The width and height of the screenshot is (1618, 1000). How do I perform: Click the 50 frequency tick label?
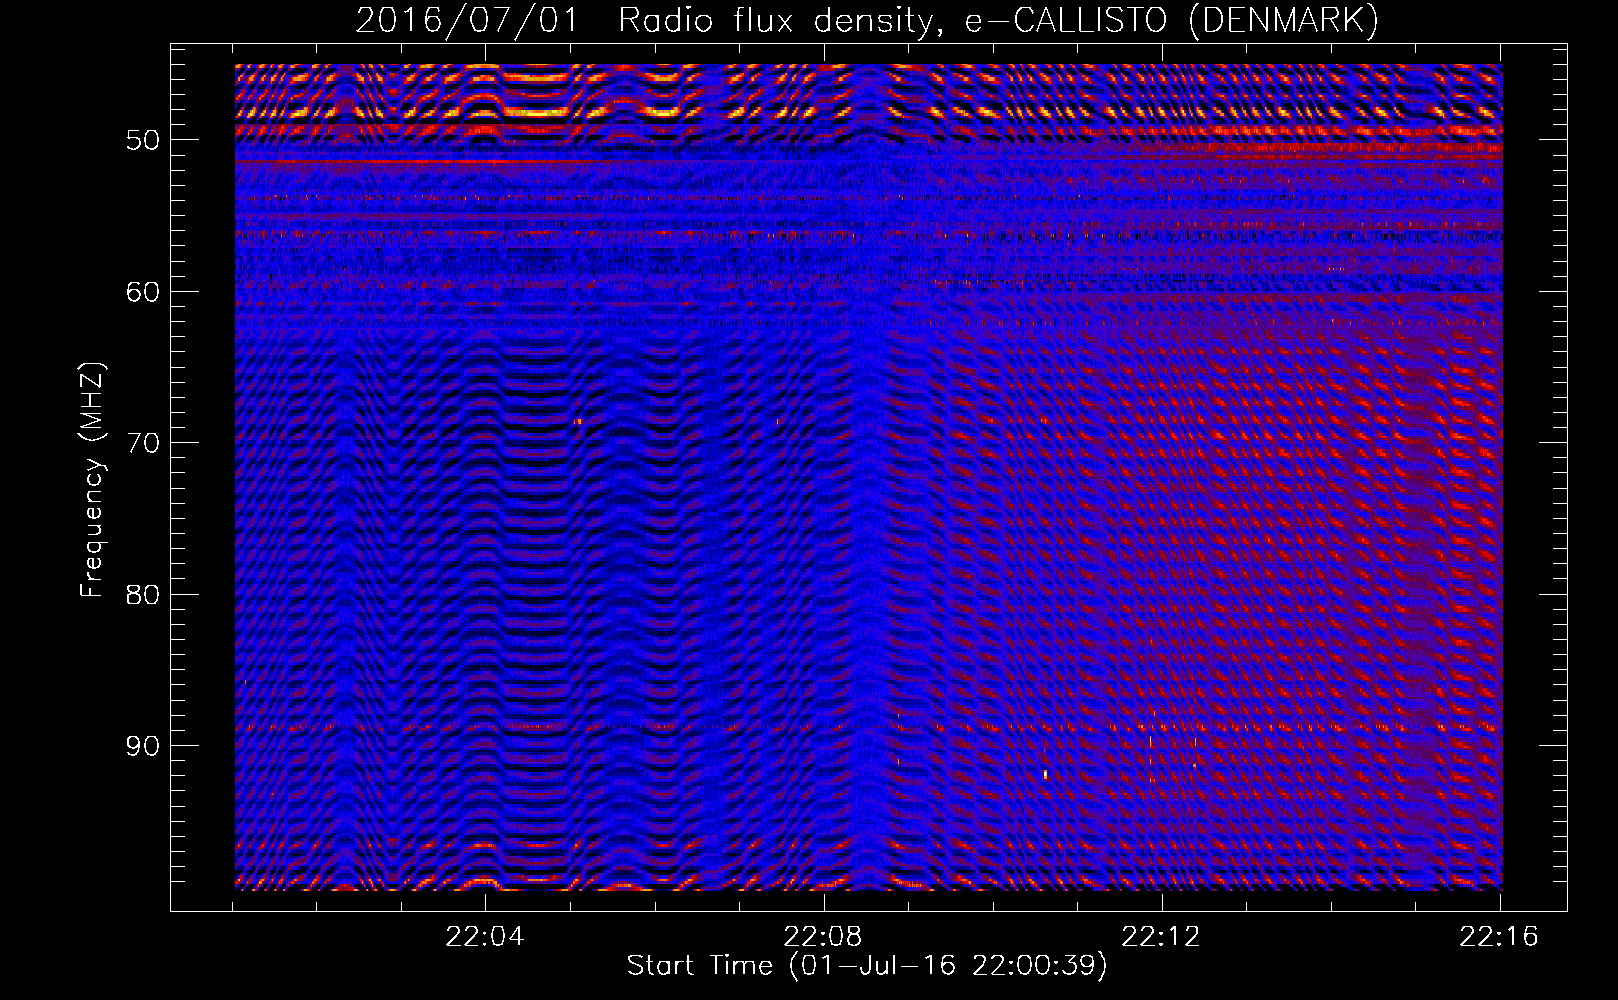143,140
